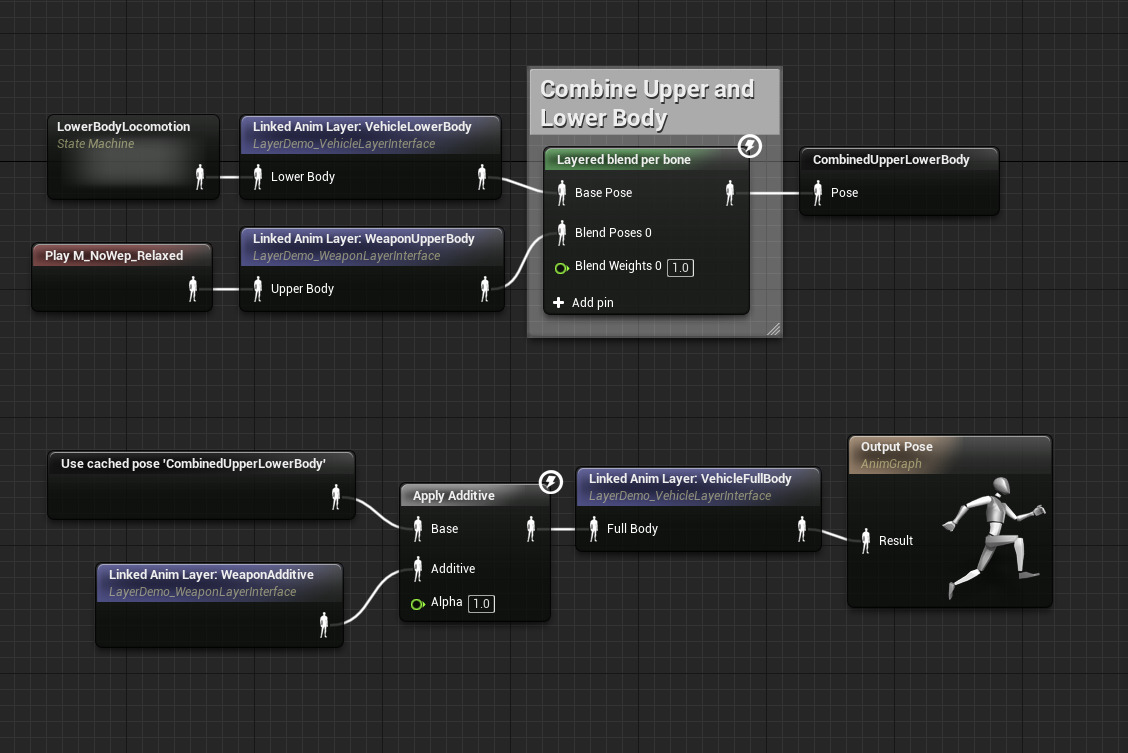Click the LowerBodyLocomotion output pose pin
The height and width of the screenshot is (753, 1128).
click(x=199, y=177)
